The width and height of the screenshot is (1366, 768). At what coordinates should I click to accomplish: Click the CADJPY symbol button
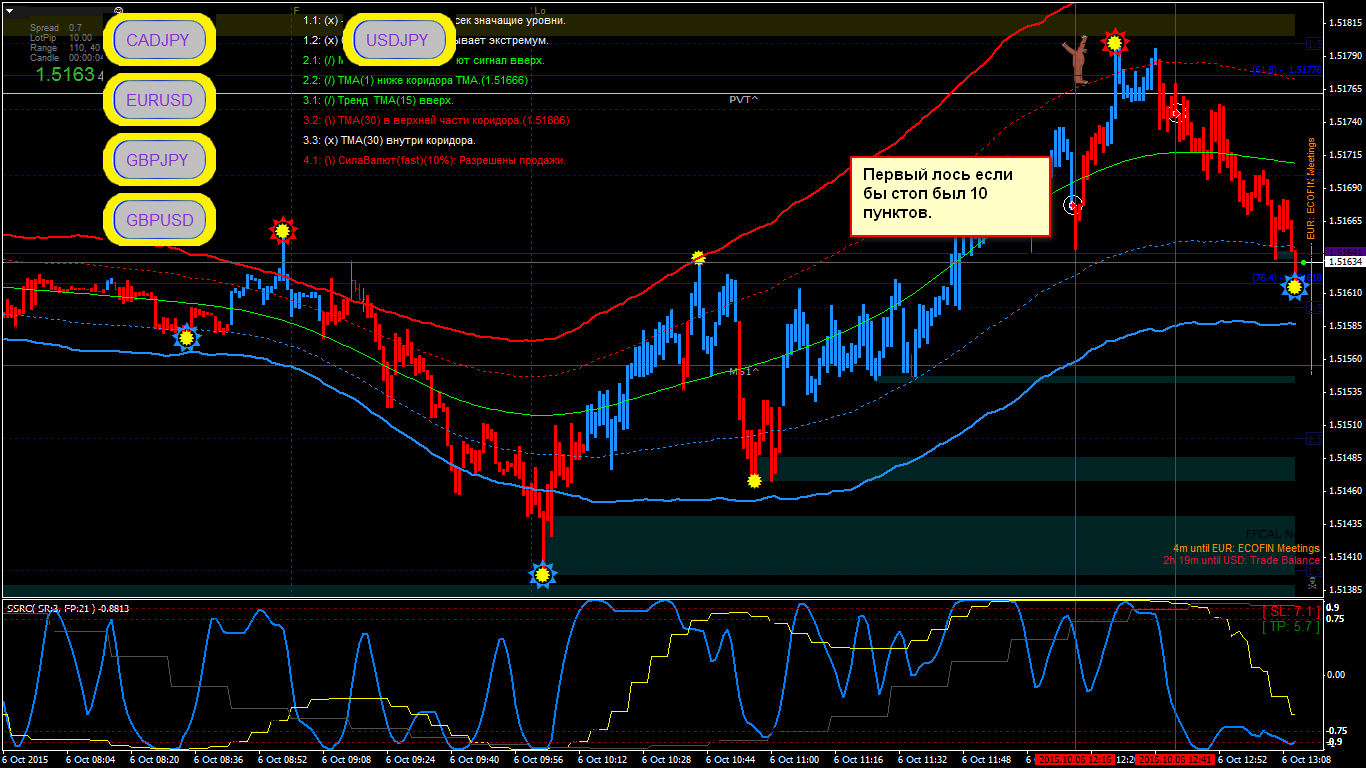159,40
